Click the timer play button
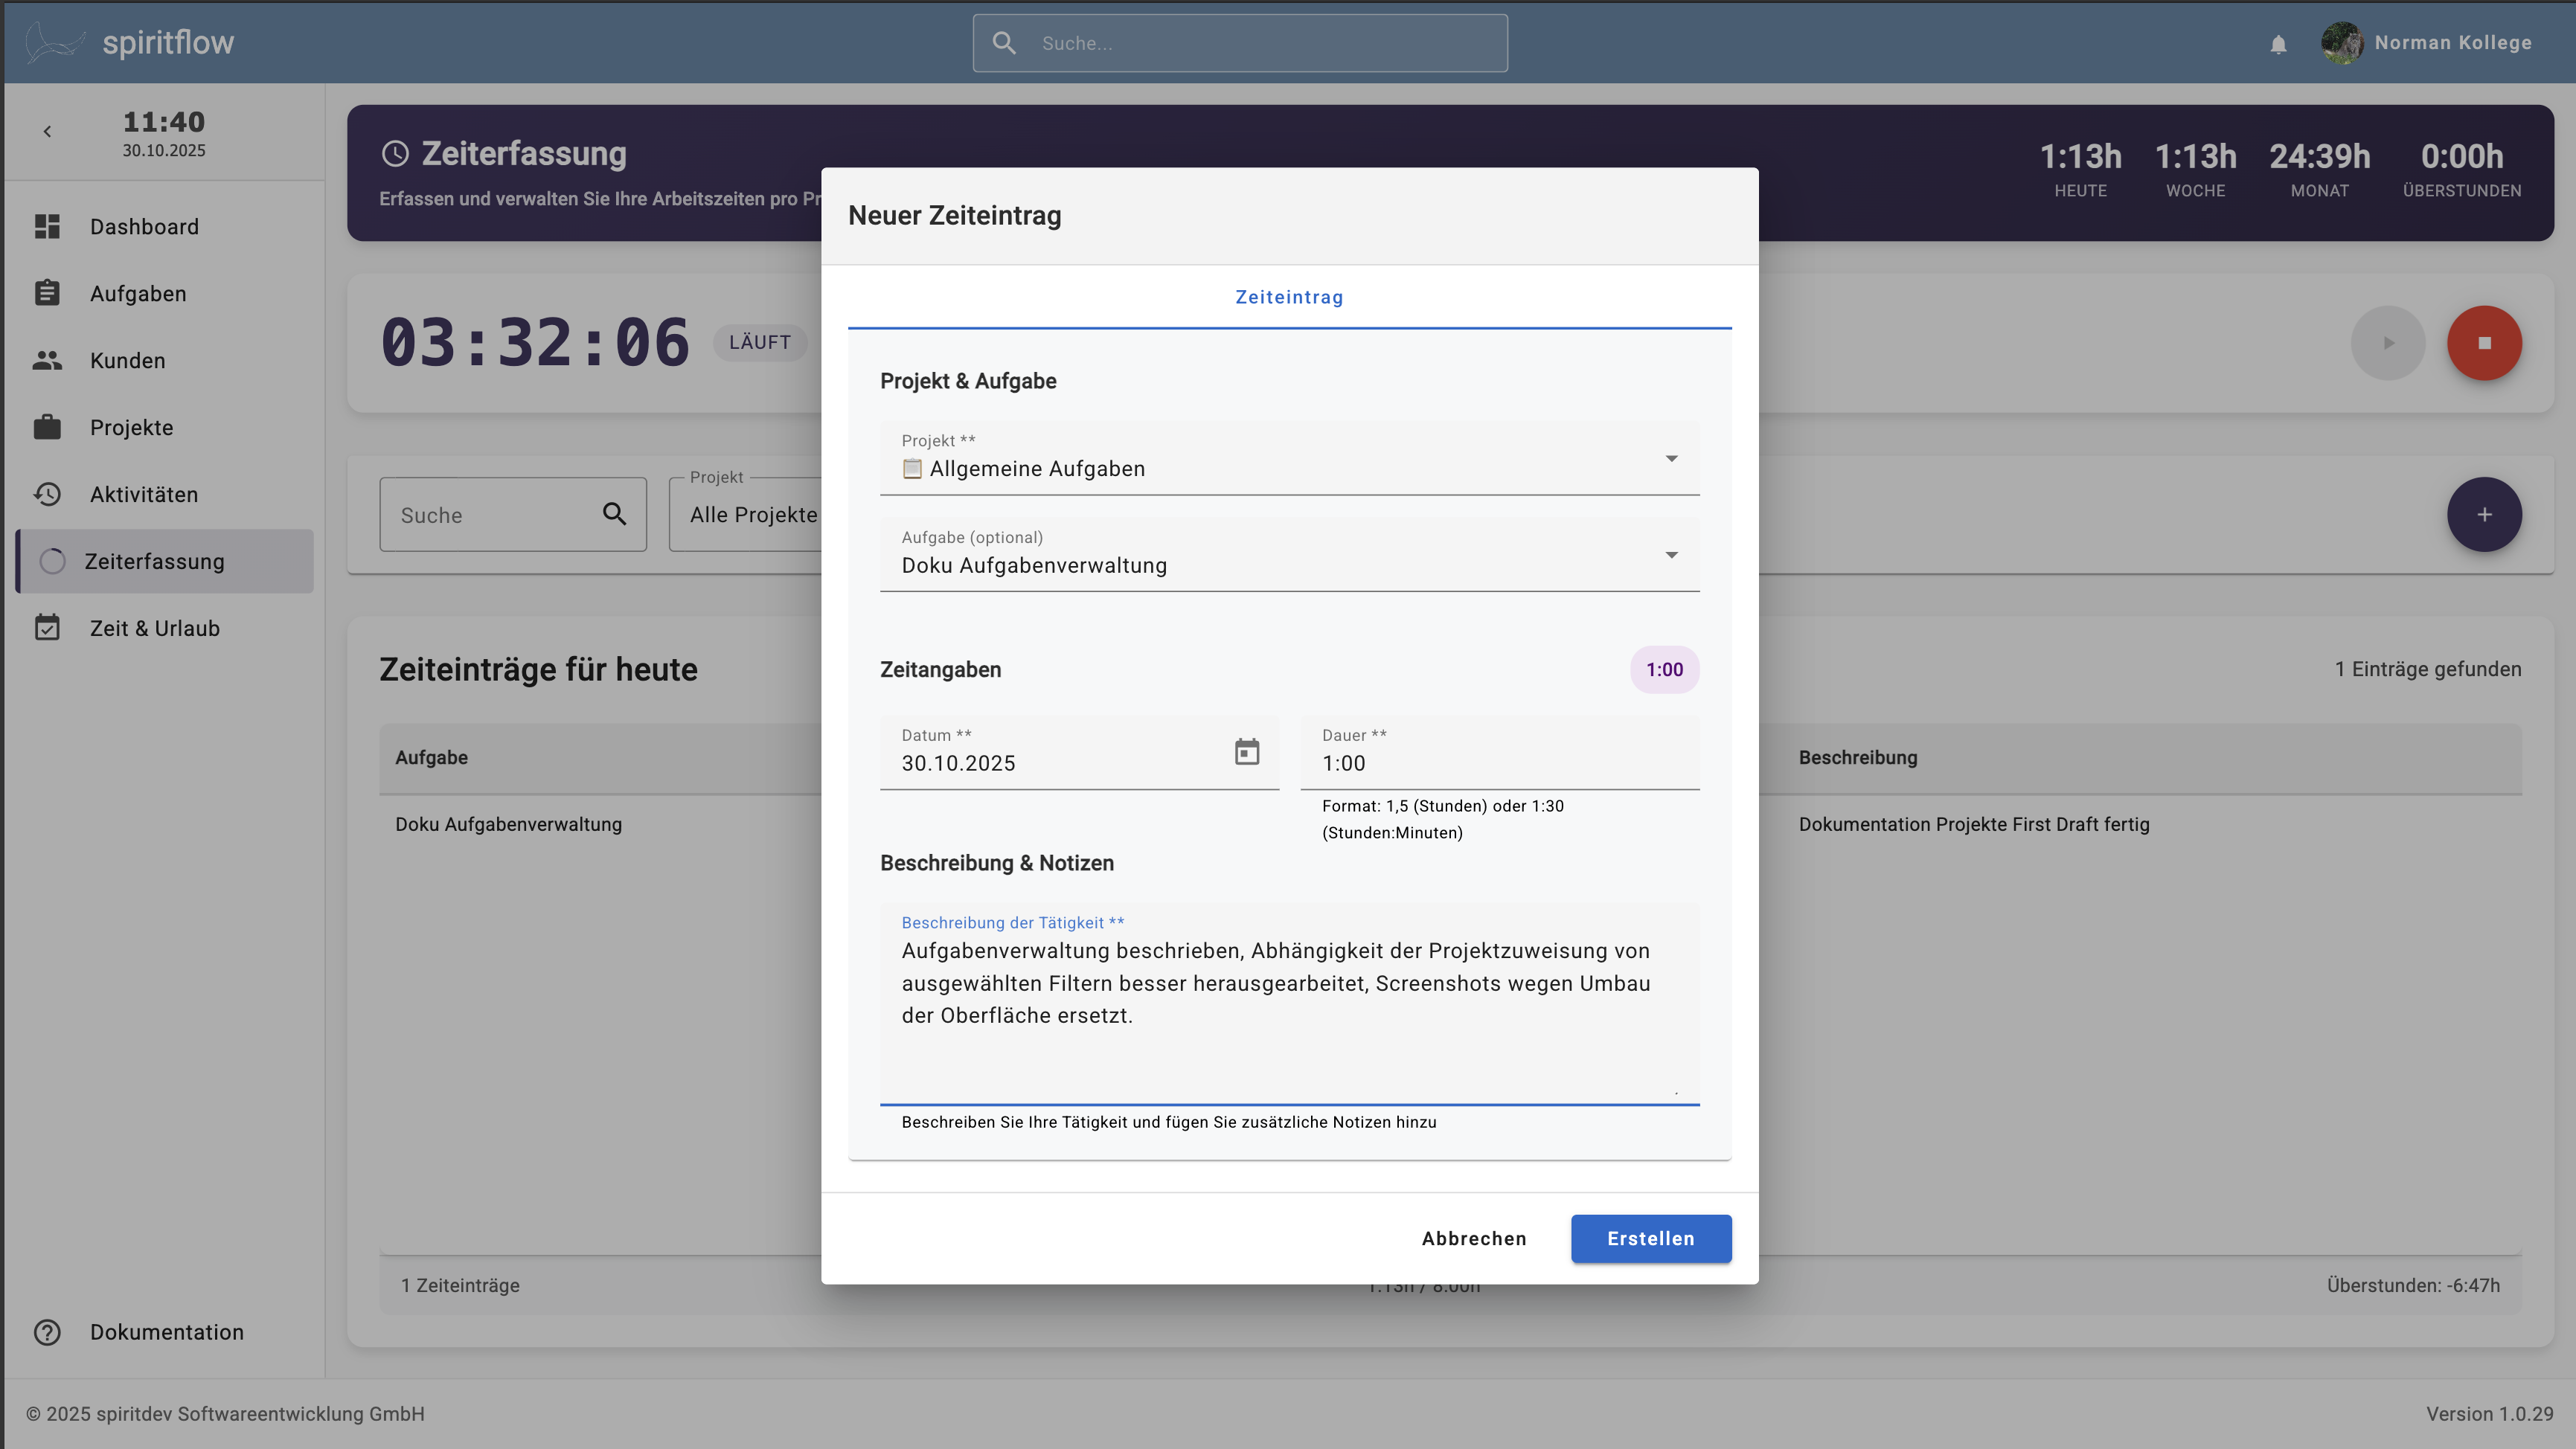Screen dimensions: 2576x1449 click(x=2388, y=343)
